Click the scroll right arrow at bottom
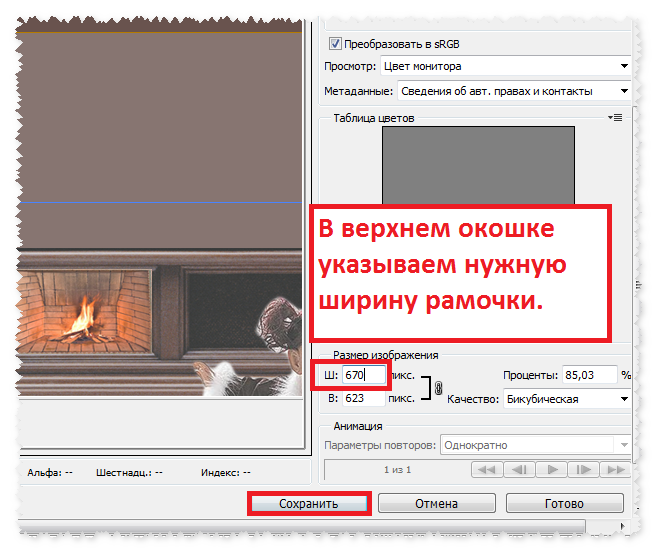 click(x=623, y=525)
